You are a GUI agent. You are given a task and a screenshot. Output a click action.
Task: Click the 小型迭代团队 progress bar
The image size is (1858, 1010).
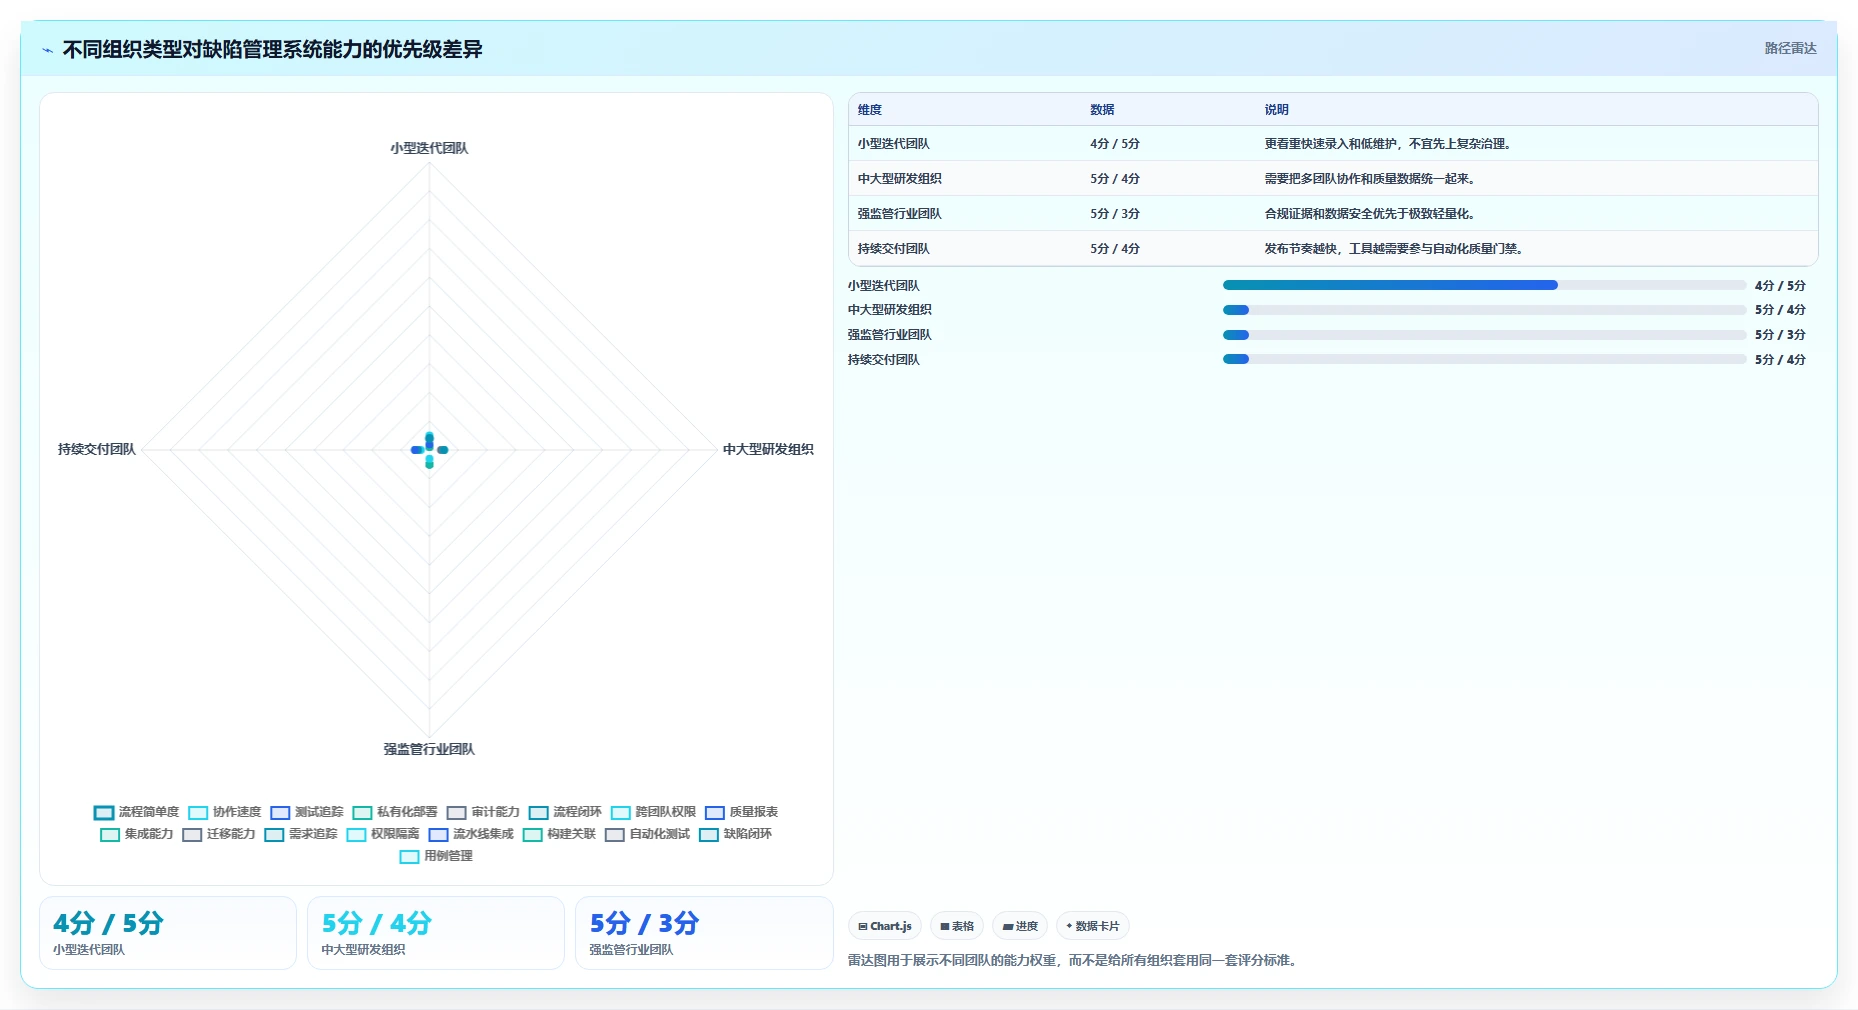click(x=1484, y=285)
